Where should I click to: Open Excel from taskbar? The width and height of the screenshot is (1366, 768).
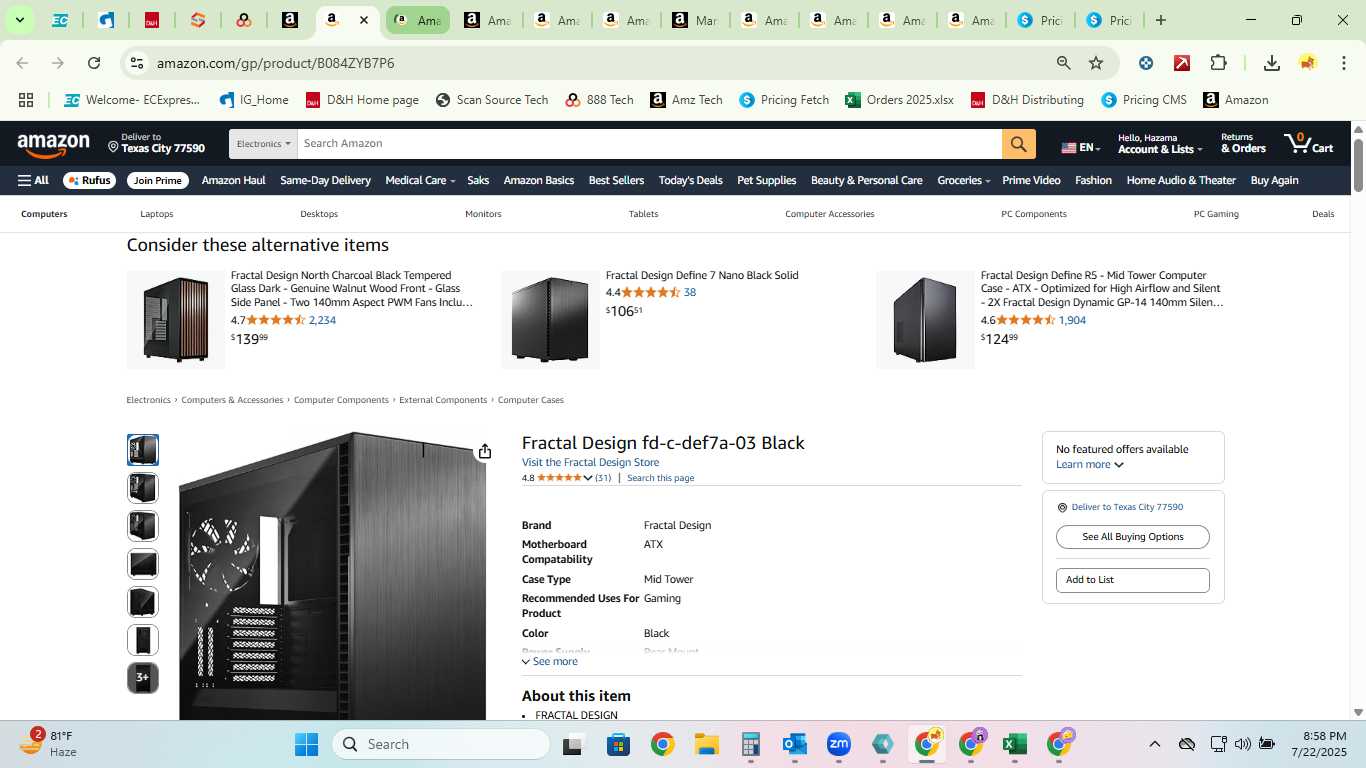pyautogui.click(x=1015, y=744)
